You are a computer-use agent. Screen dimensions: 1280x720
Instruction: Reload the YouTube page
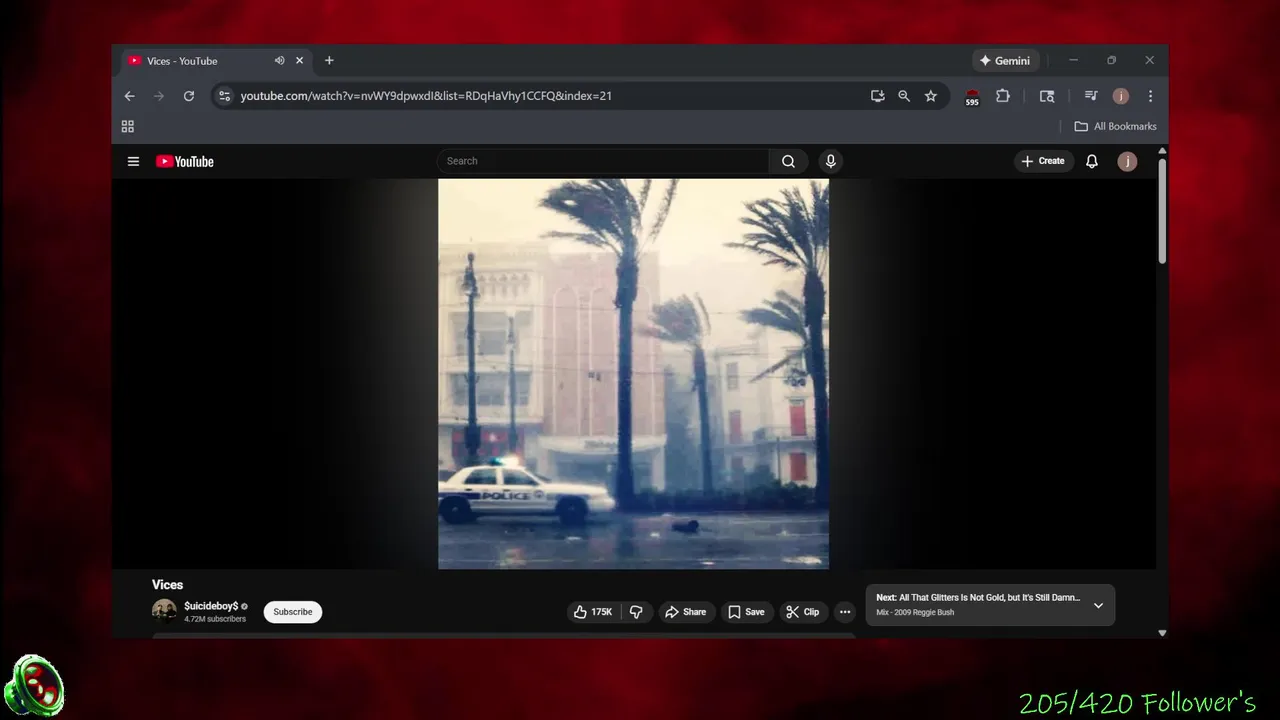click(x=188, y=96)
